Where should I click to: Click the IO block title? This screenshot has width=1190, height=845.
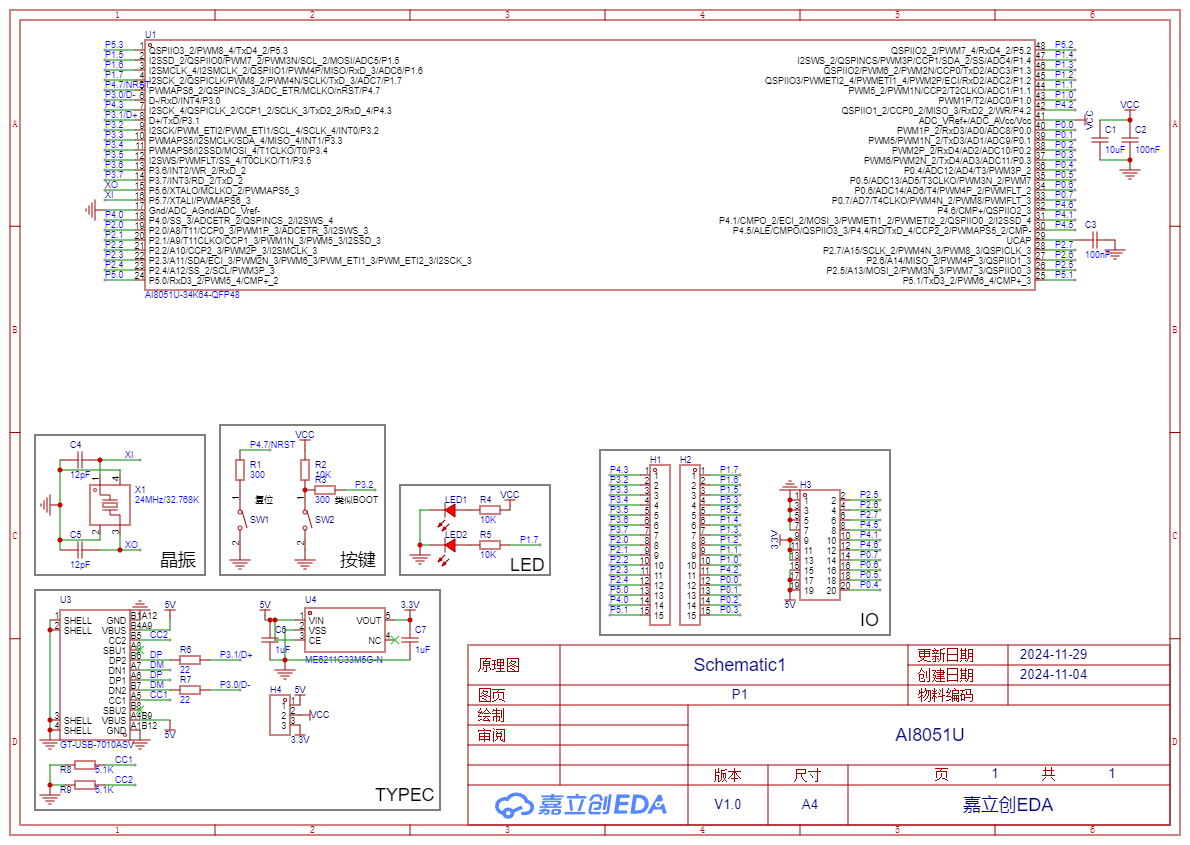pyautogui.click(x=869, y=620)
